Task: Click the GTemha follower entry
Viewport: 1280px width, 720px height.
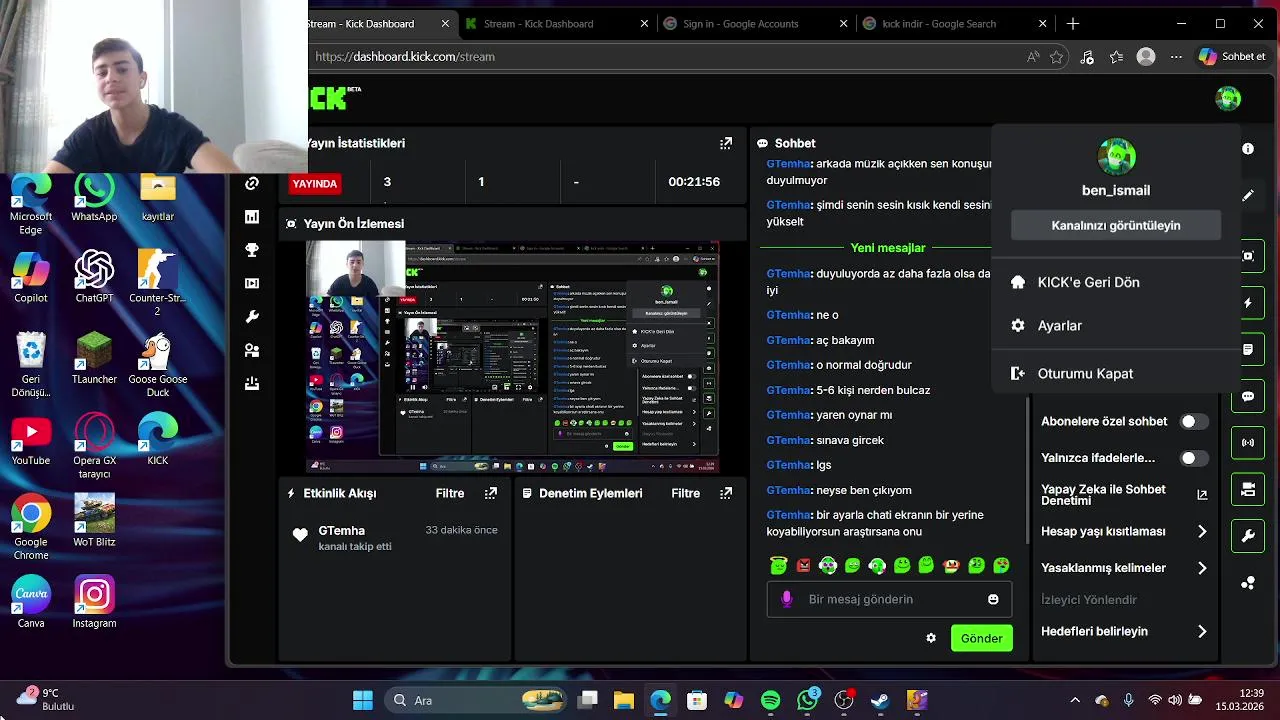Action: coord(394,538)
